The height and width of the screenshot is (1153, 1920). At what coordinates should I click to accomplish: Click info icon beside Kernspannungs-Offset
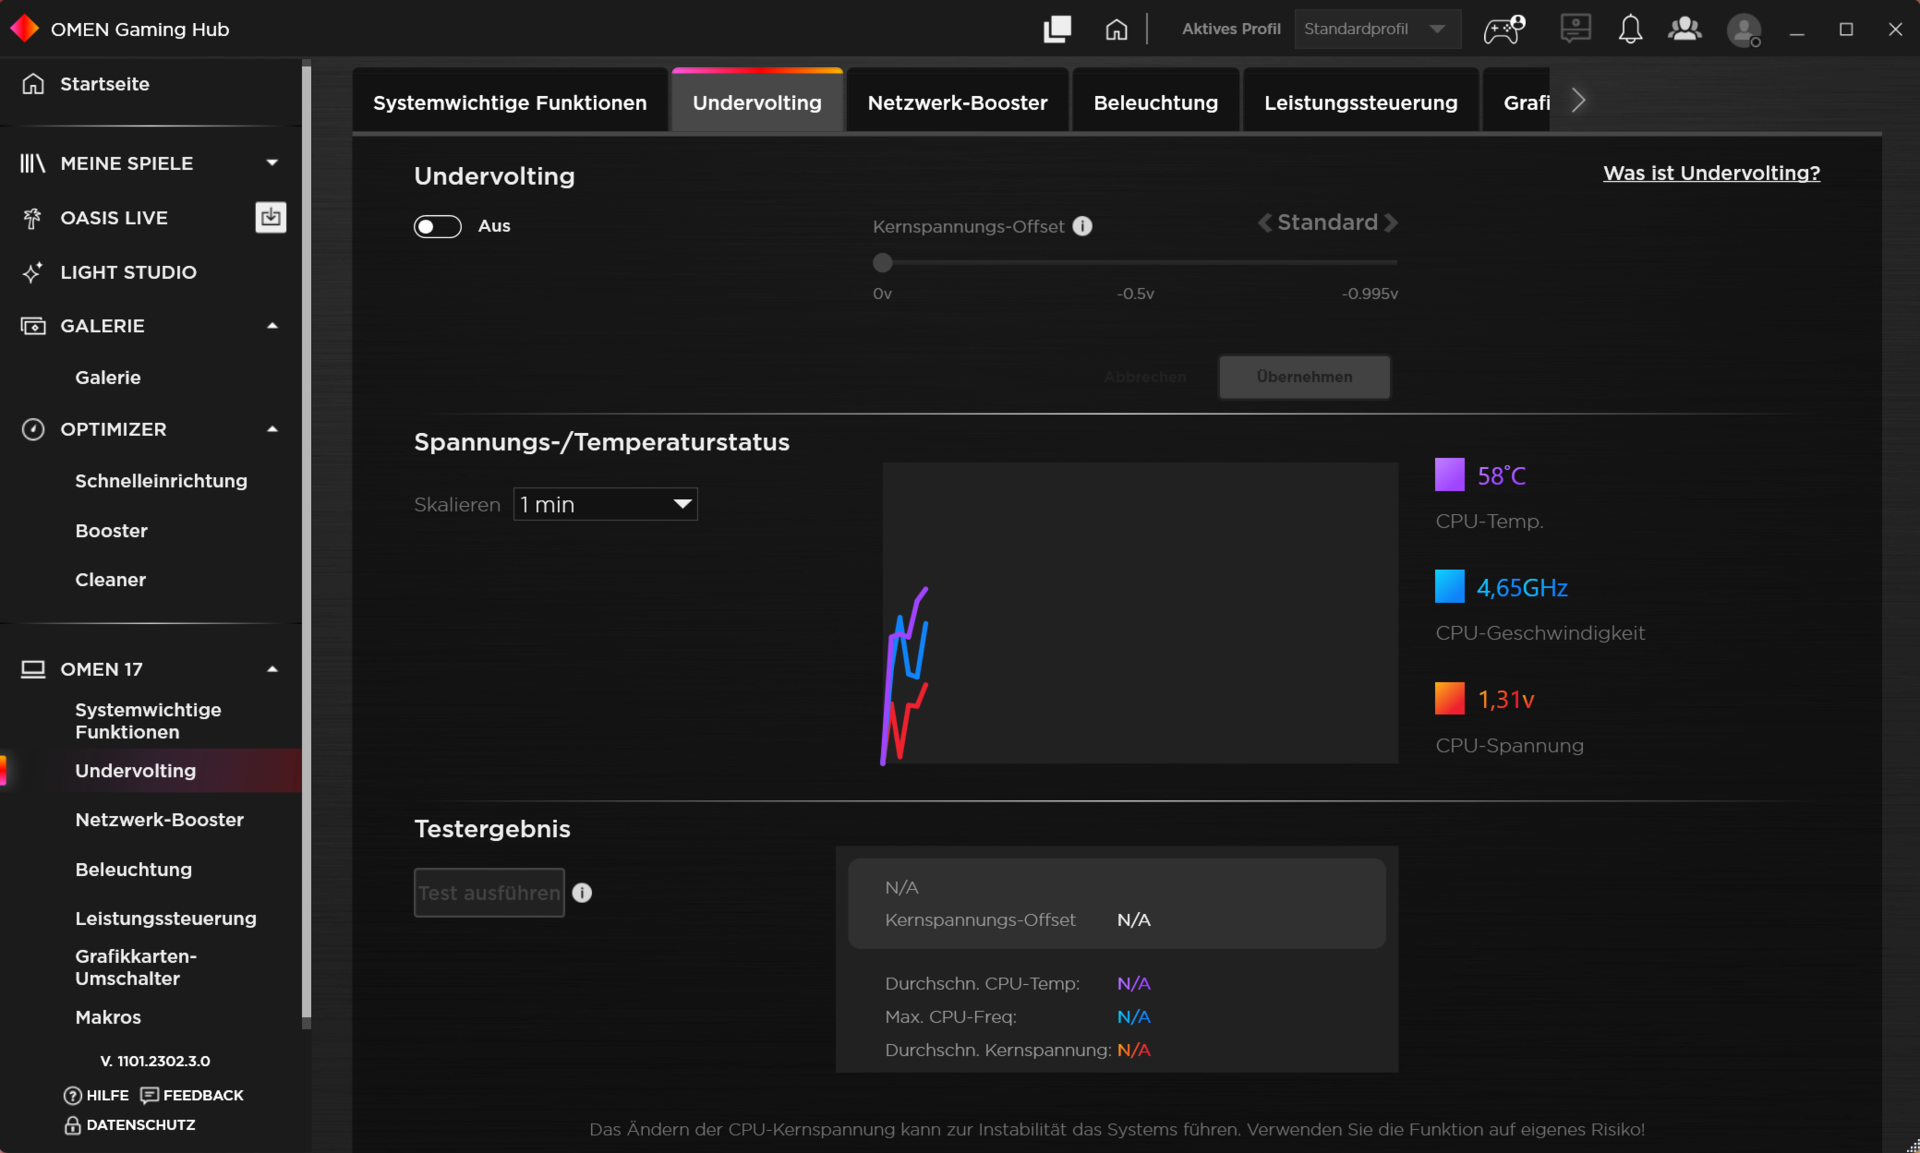point(1083,226)
